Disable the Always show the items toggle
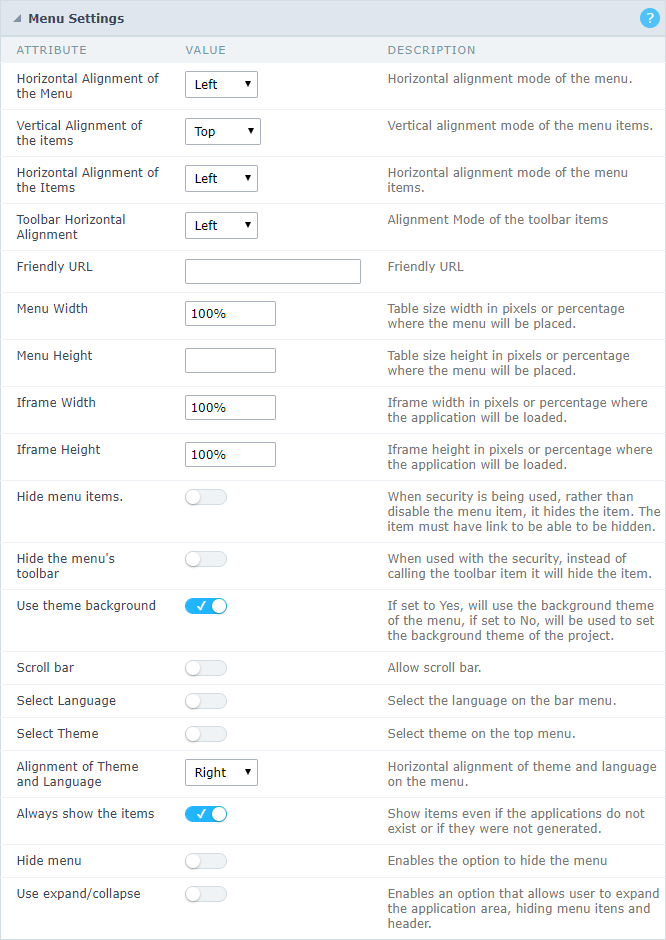Image resolution: width=666 pixels, height=940 pixels. click(x=205, y=813)
